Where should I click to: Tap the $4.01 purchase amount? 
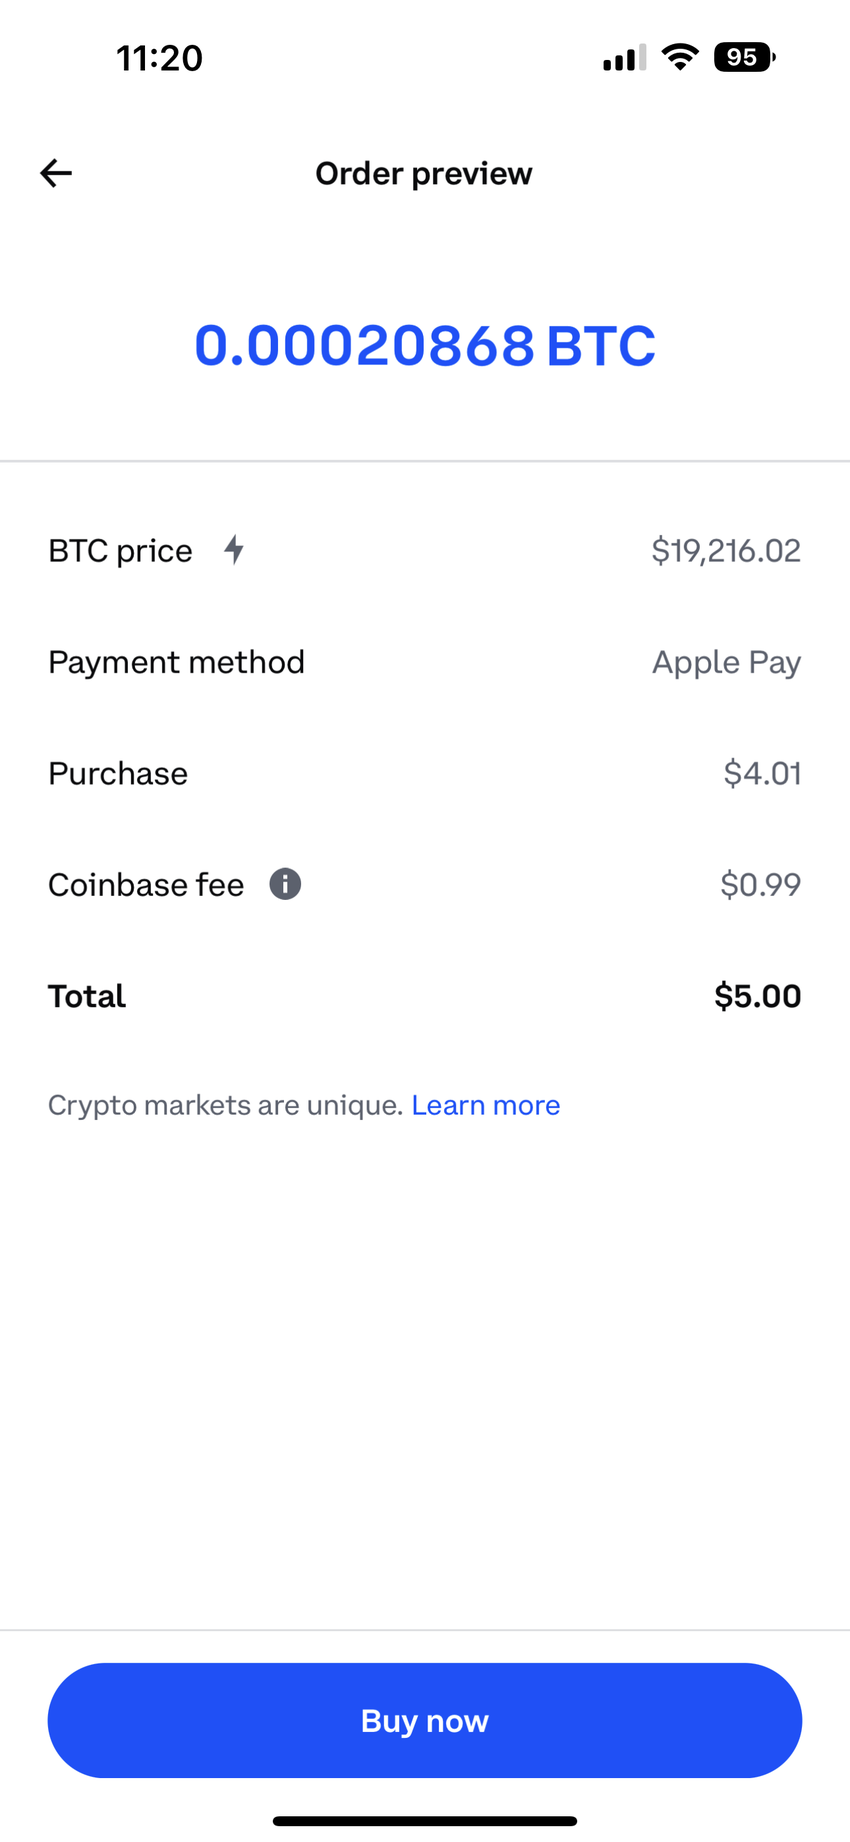click(762, 773)
